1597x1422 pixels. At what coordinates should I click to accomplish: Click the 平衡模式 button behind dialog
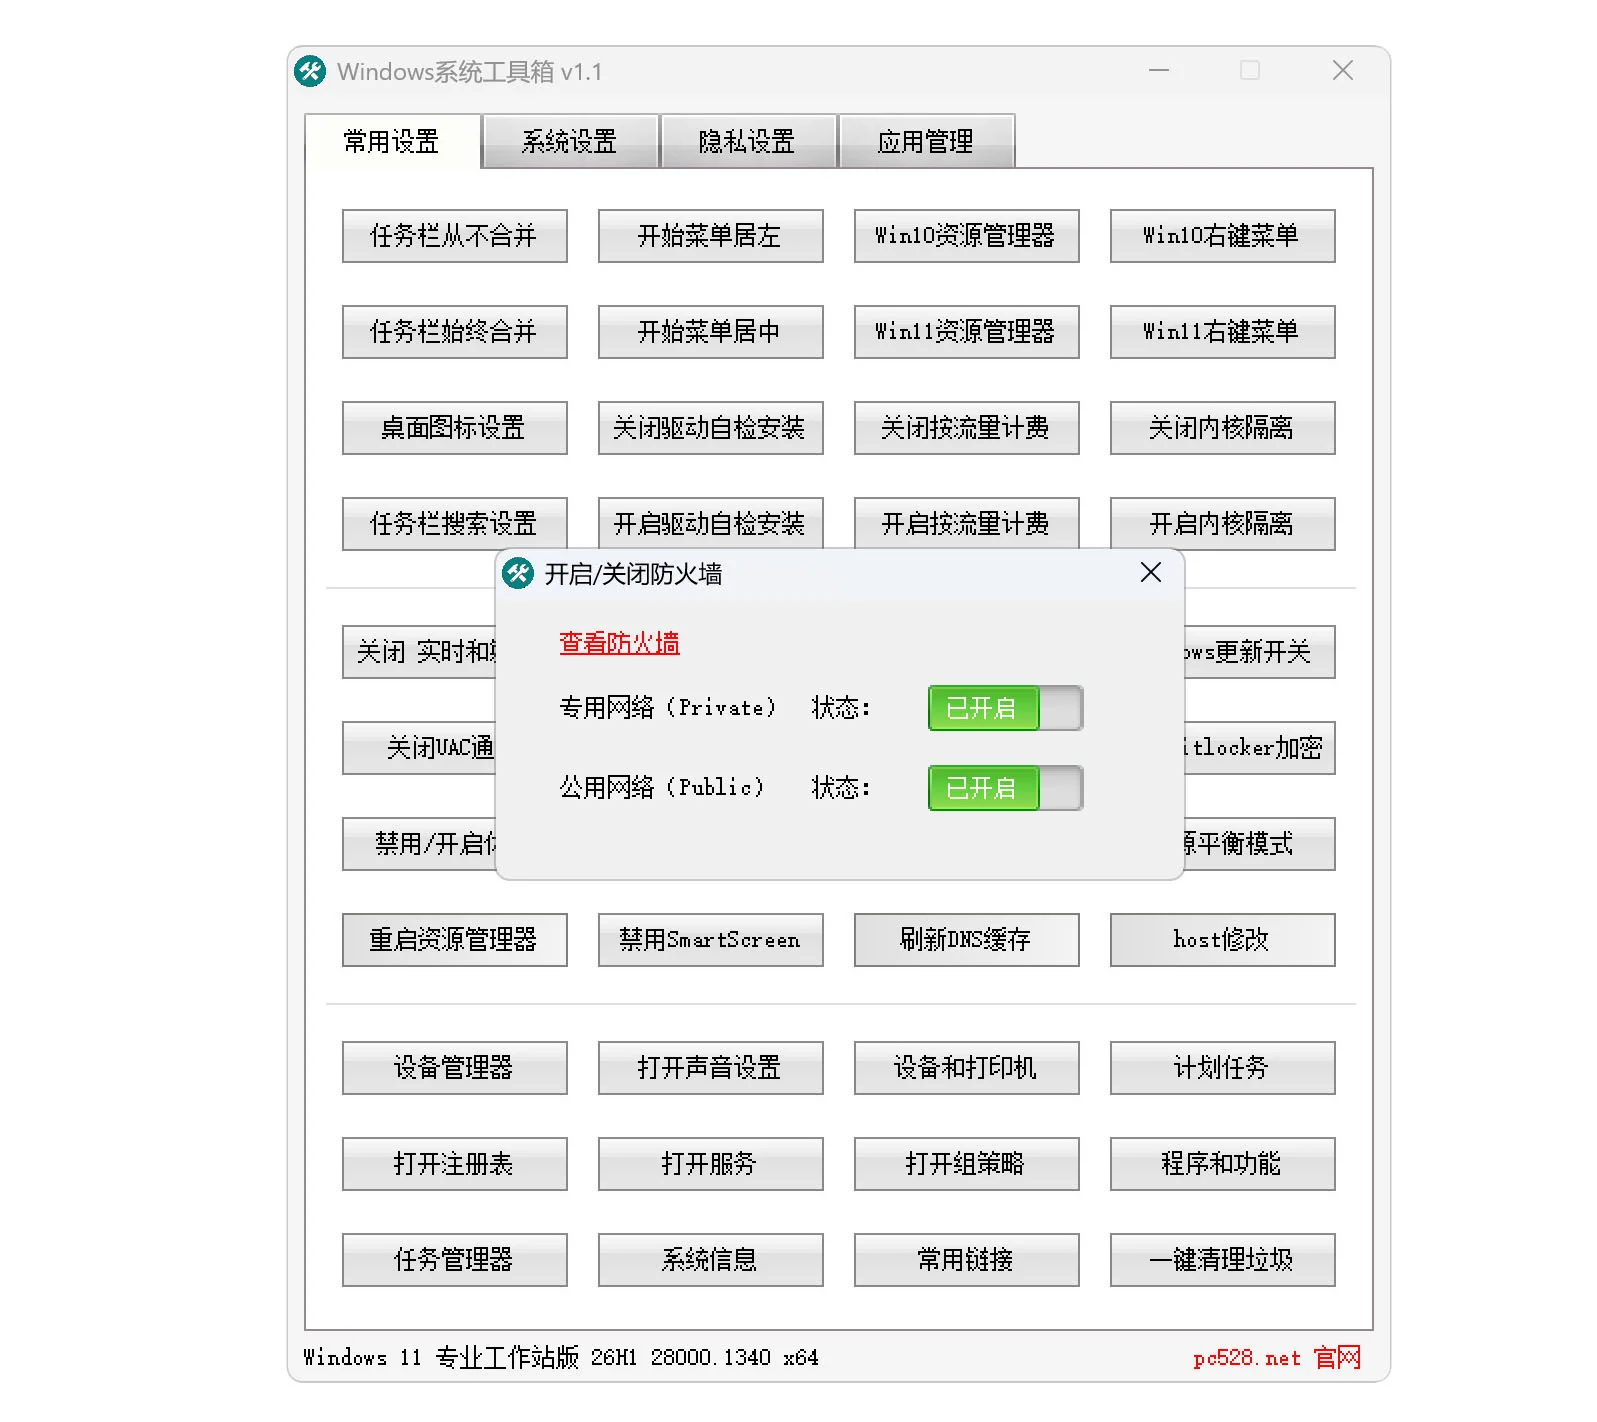(x=1260, y=844)
